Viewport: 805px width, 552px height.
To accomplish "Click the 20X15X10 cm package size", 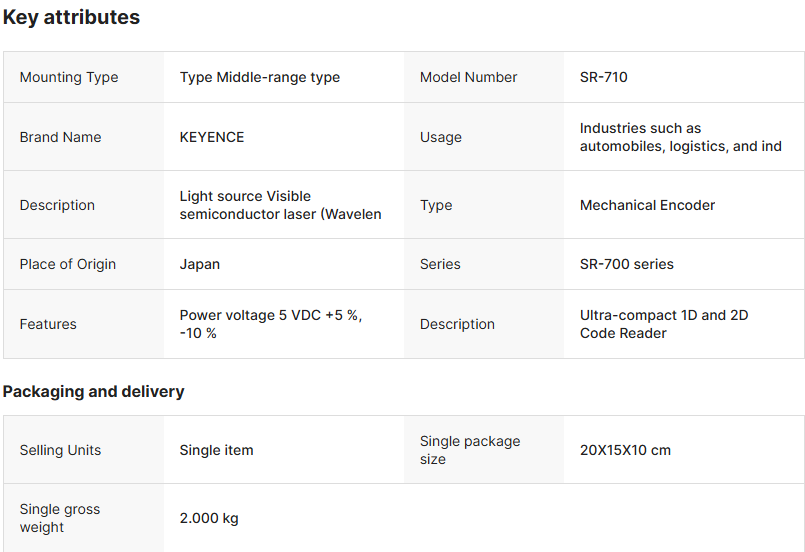I will click(x=625, y=450).
